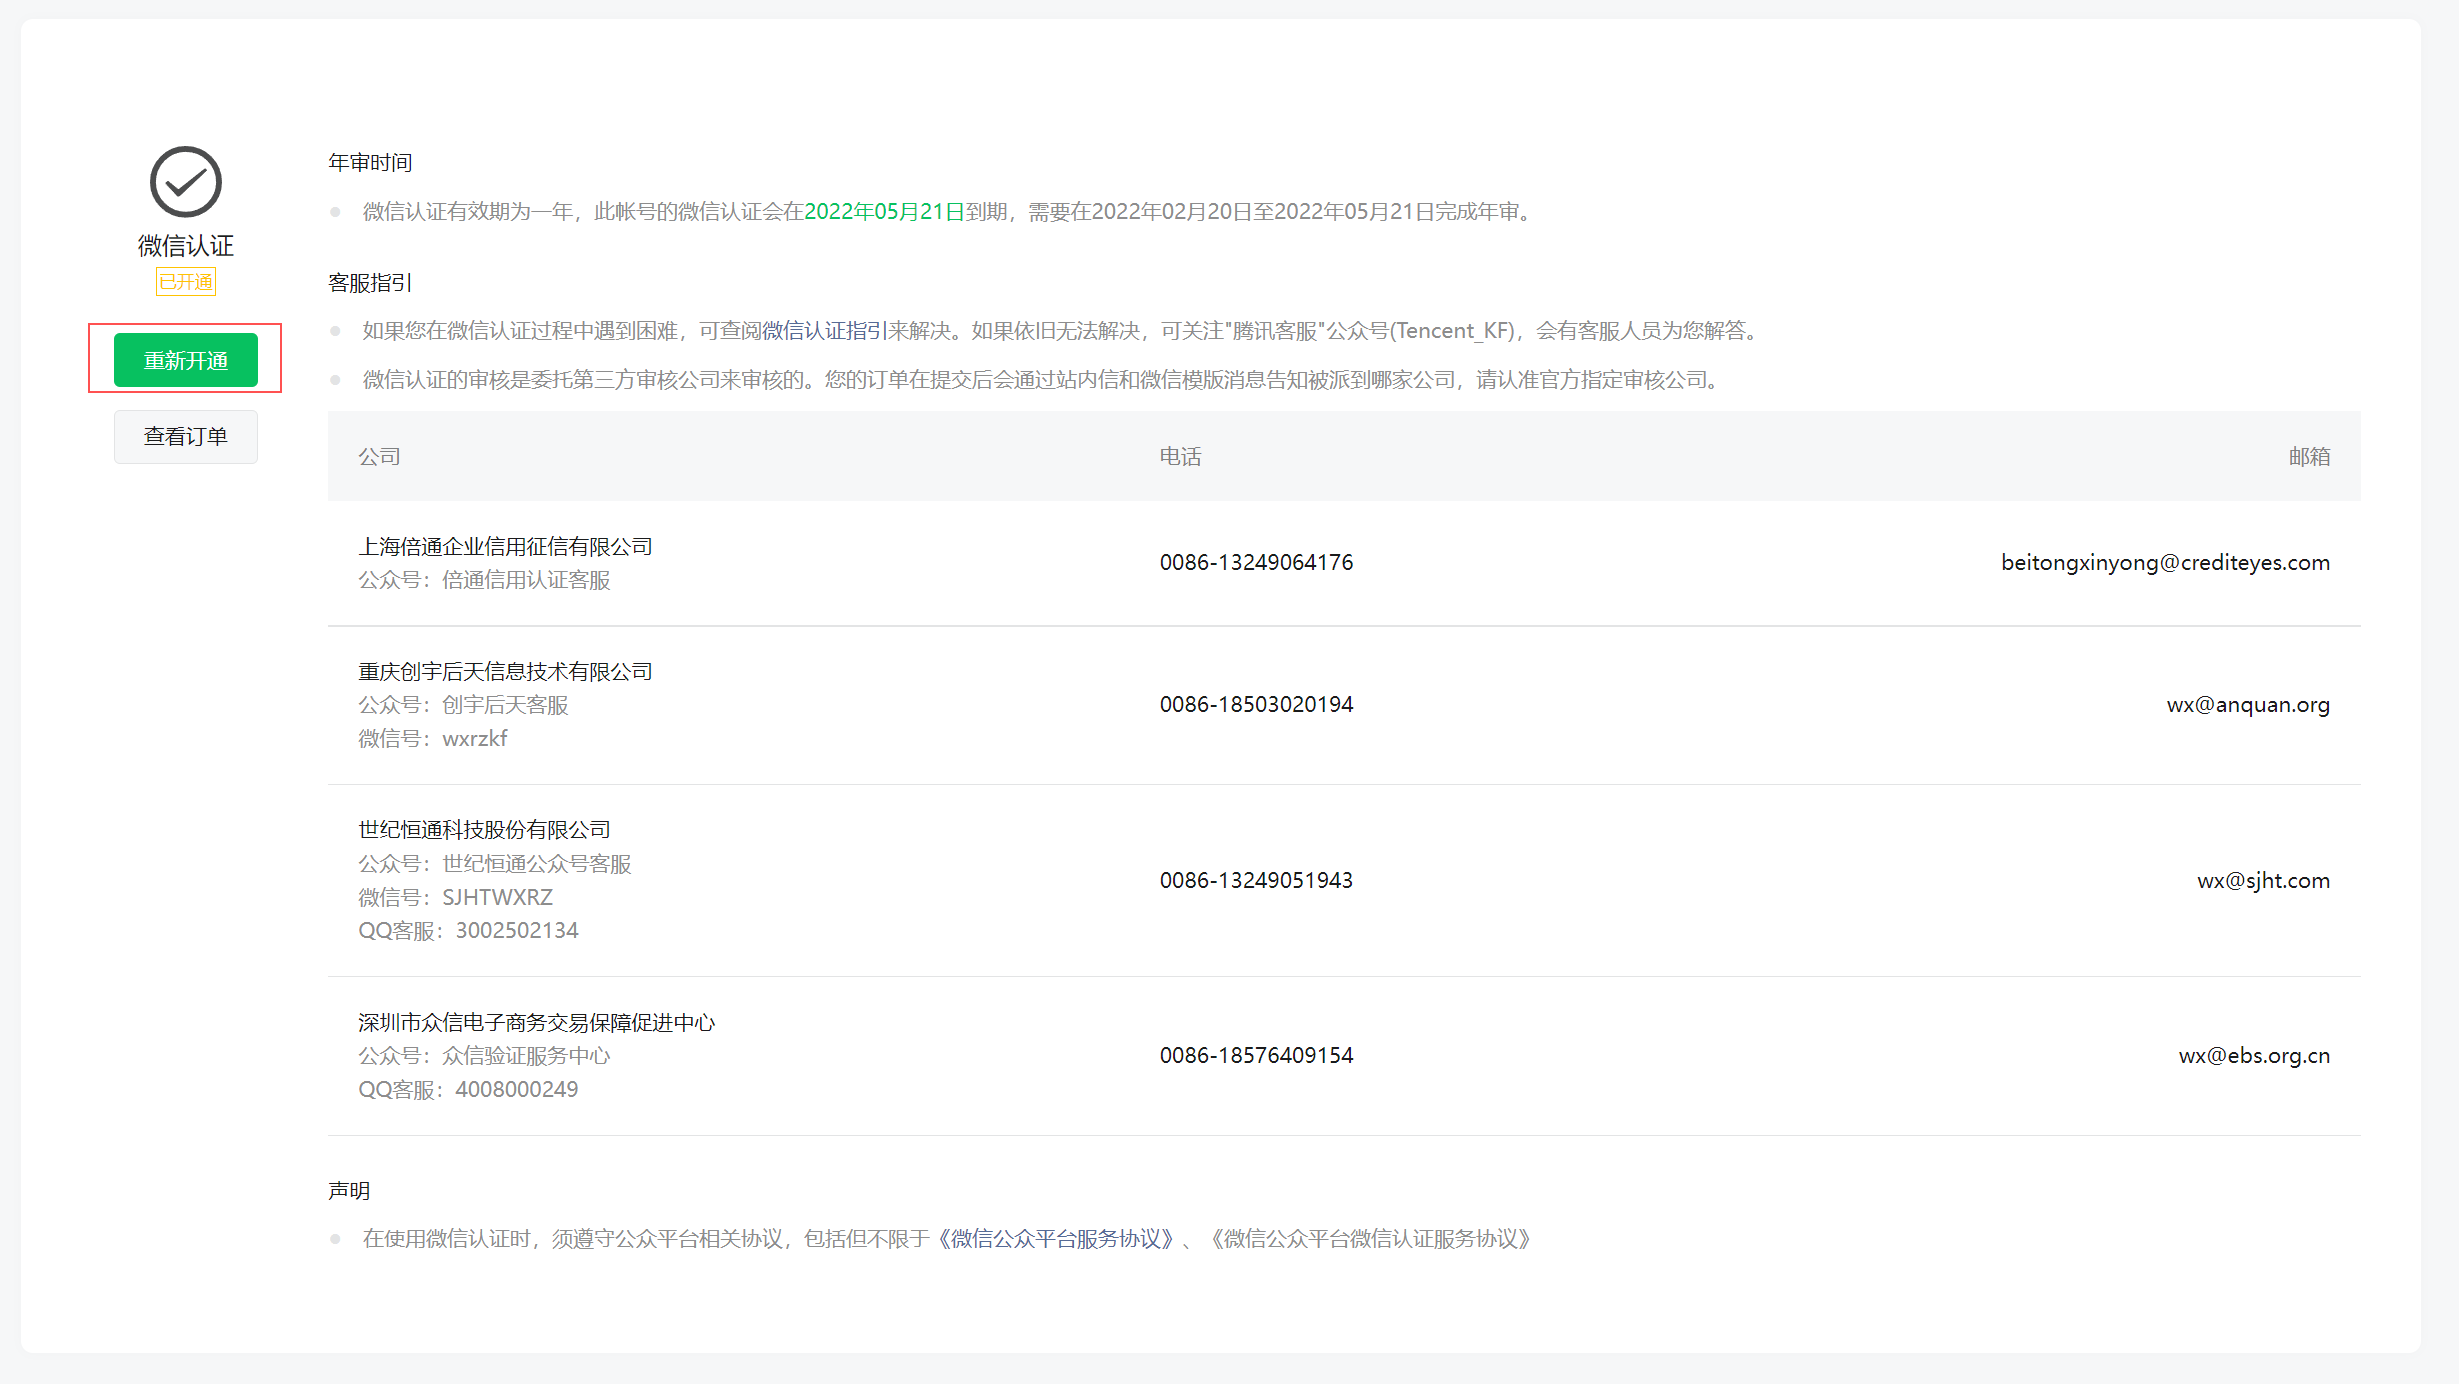Viewport: 2459px width, 1384px height.
Task: Select the 年审时间 heading
Action: click(370, 163)
